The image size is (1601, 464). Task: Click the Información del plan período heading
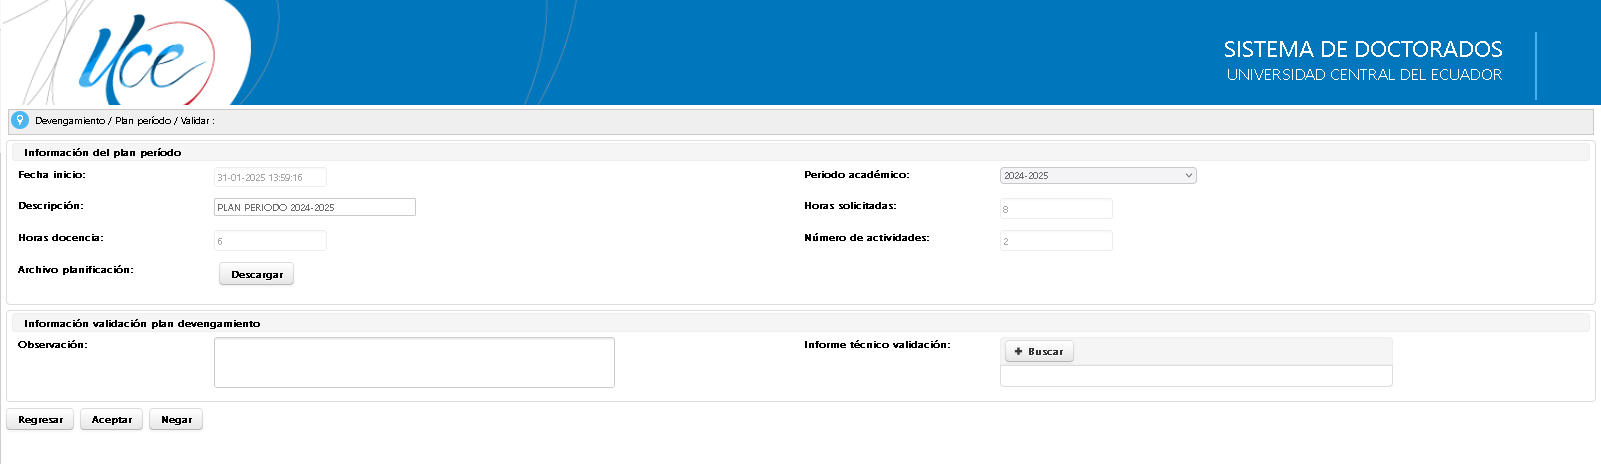tap(103, 153)
